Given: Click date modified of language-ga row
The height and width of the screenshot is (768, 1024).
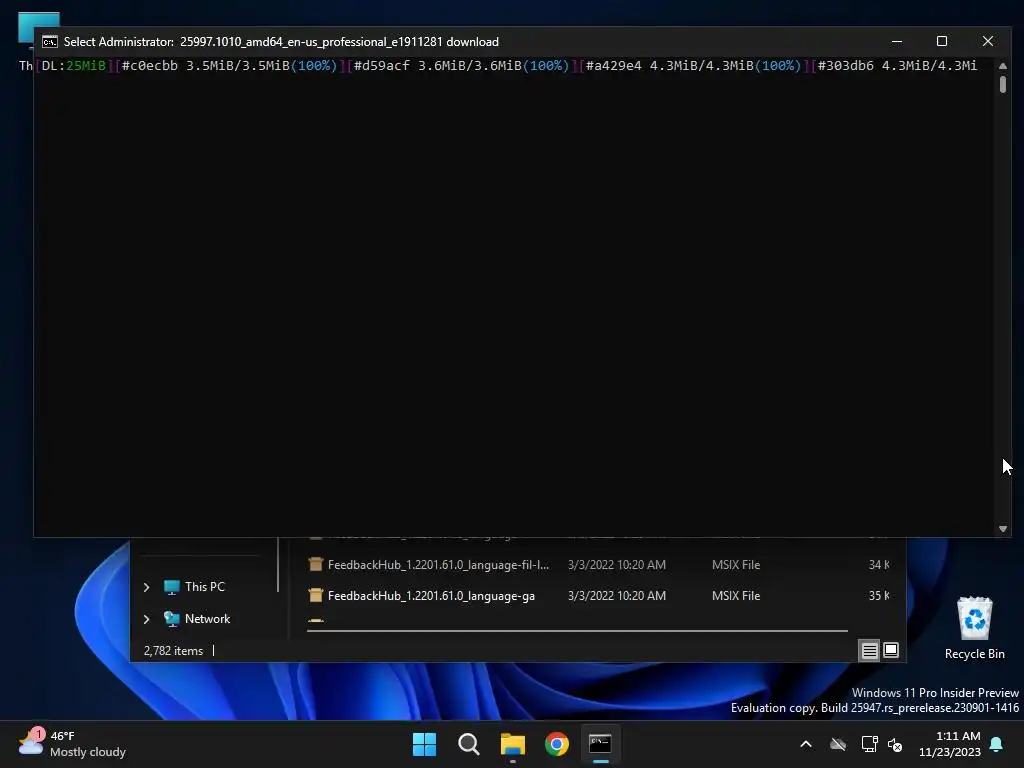Looking at the screenshot, I should pyautogui.click(x=616, y=596).
